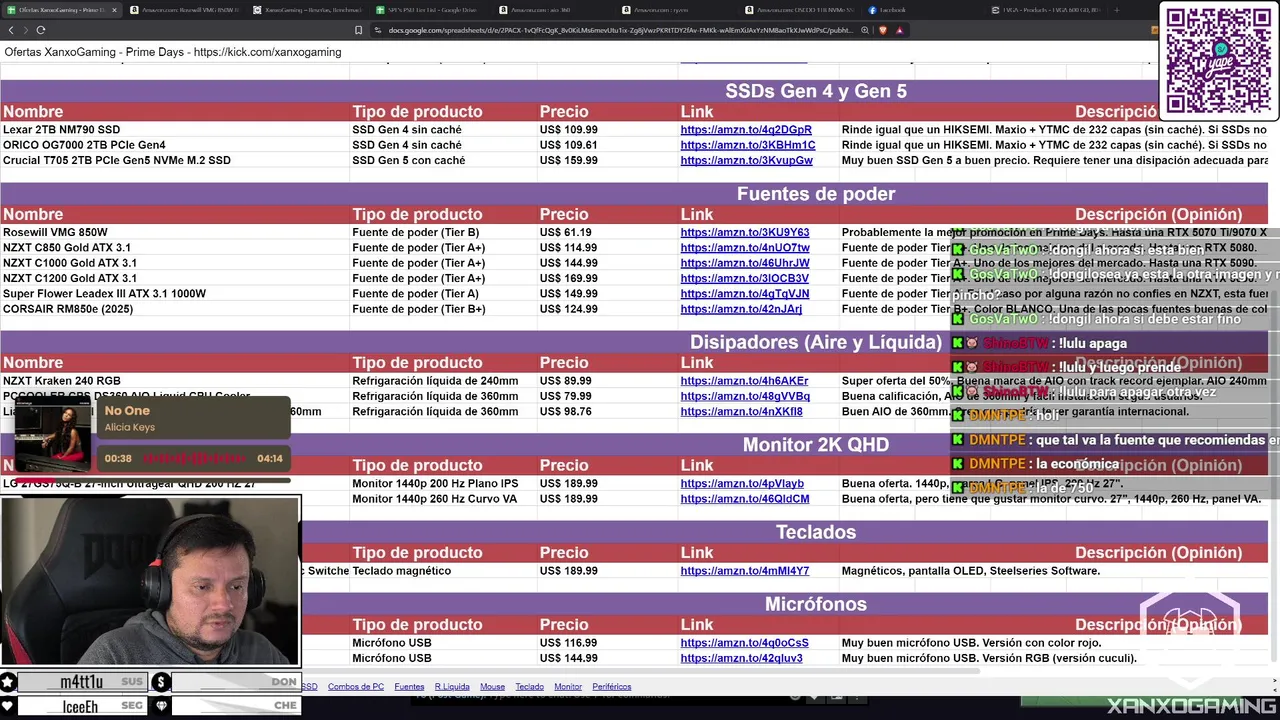Select the cell ORICO OG7000 2TB PCIe Gen4

coord(84,145)
